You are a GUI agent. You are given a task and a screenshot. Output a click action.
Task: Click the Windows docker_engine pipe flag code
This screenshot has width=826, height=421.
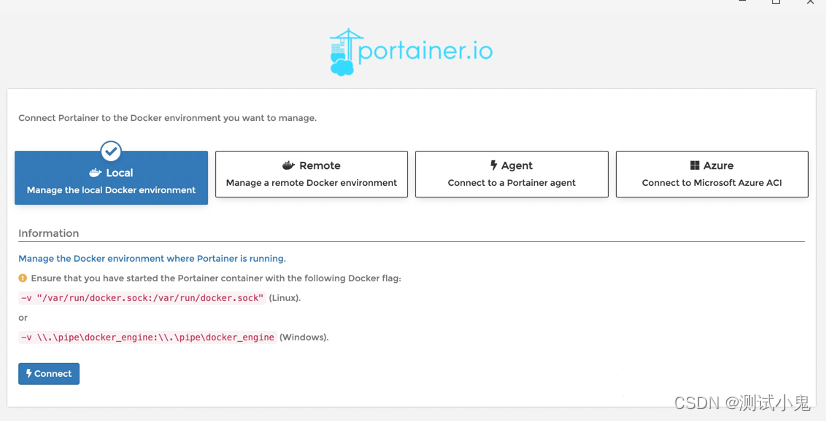click(148, 337)
